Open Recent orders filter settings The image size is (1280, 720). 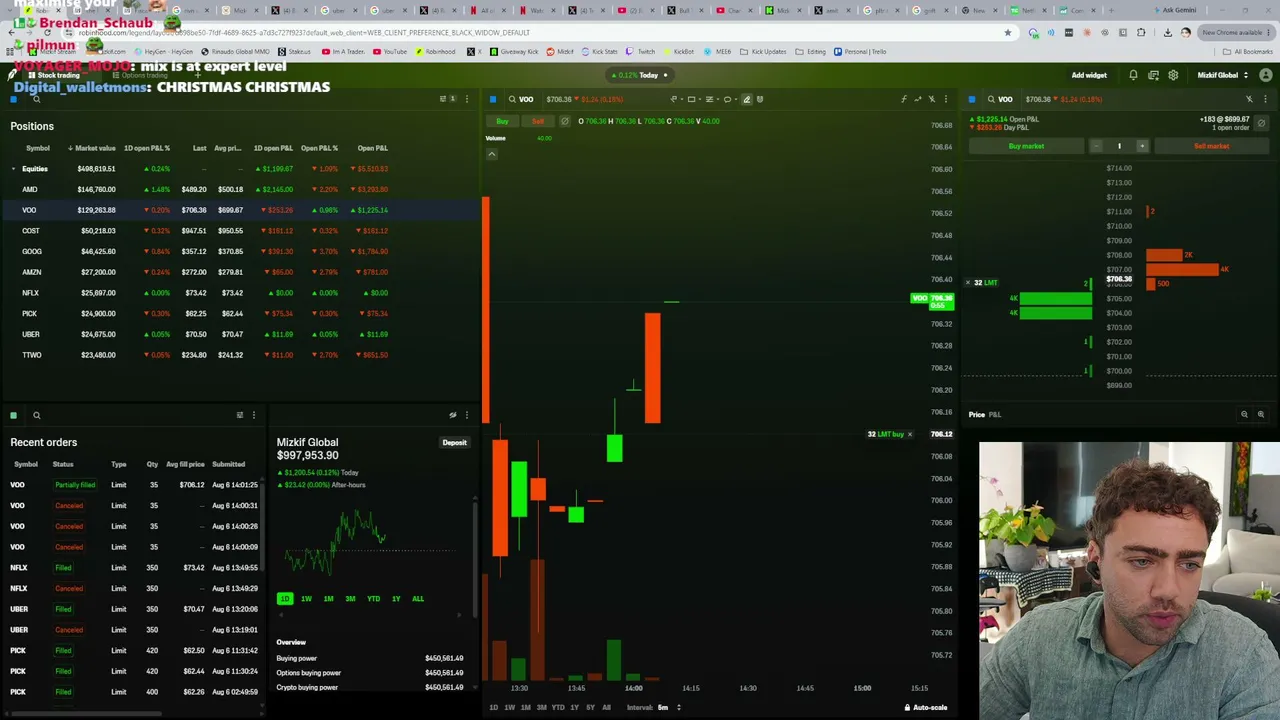pos(239,415)
